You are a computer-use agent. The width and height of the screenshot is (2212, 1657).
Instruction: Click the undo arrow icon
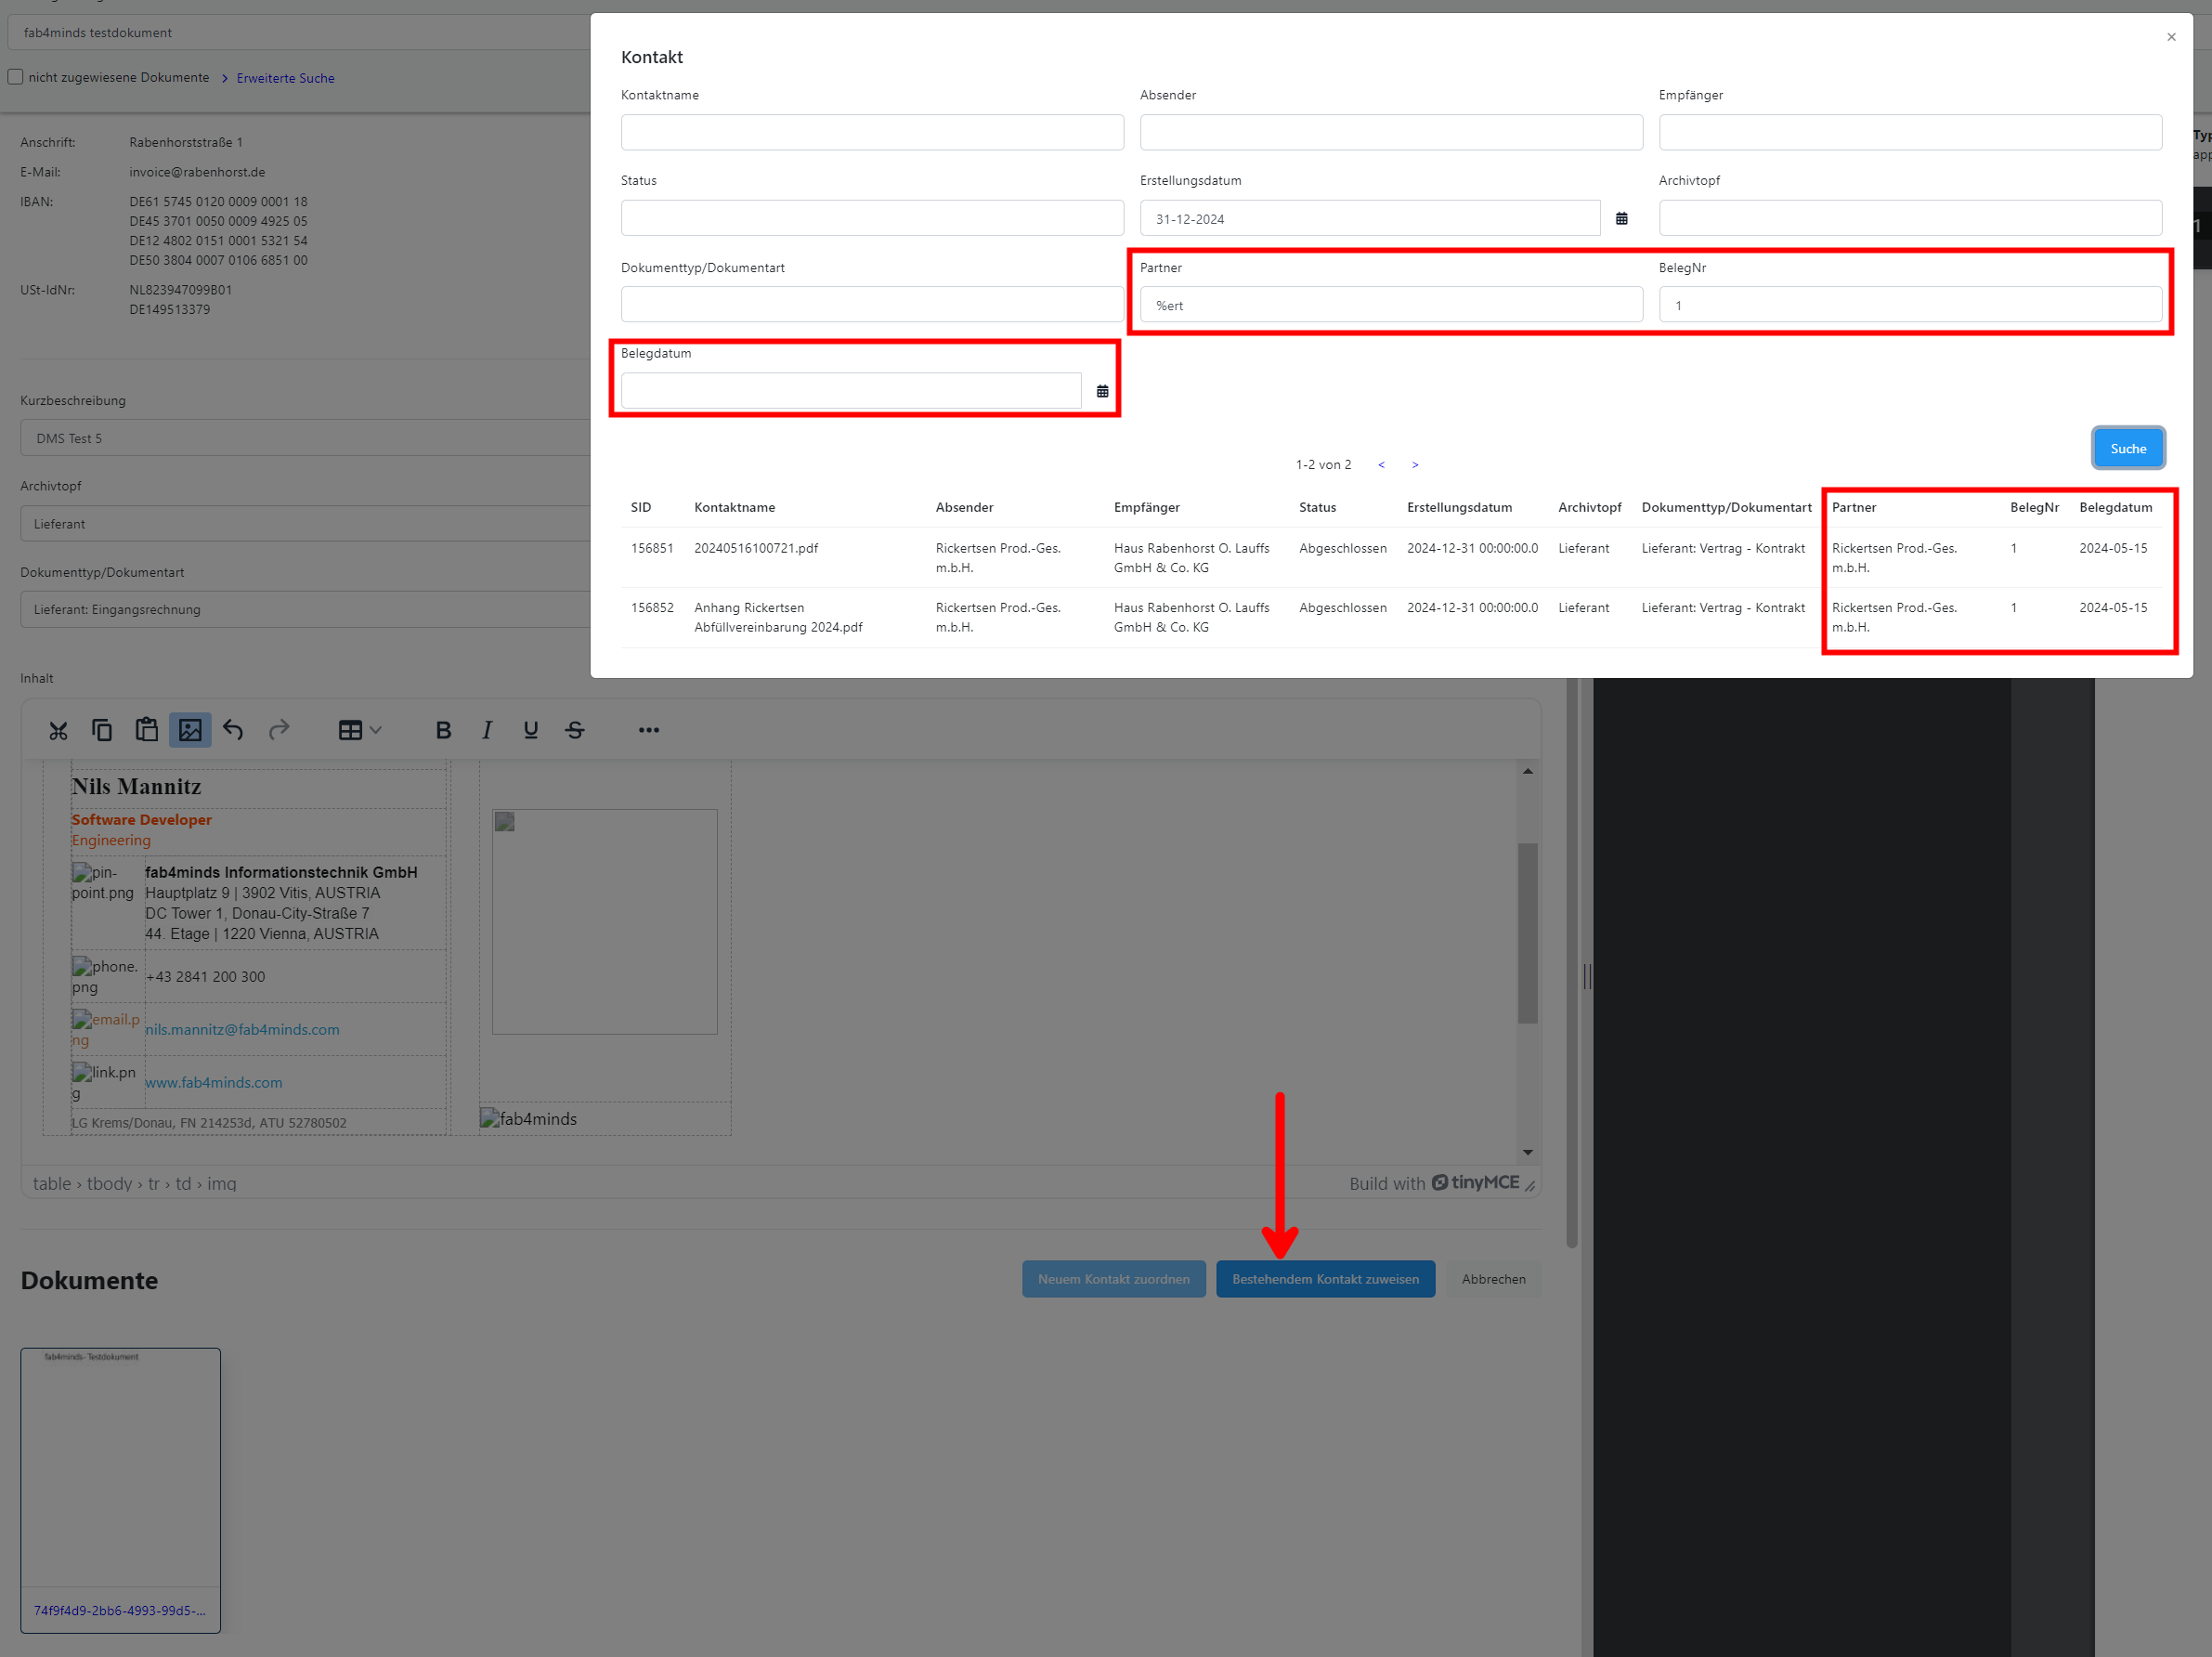pyautogui.click(x=233, y=730)
